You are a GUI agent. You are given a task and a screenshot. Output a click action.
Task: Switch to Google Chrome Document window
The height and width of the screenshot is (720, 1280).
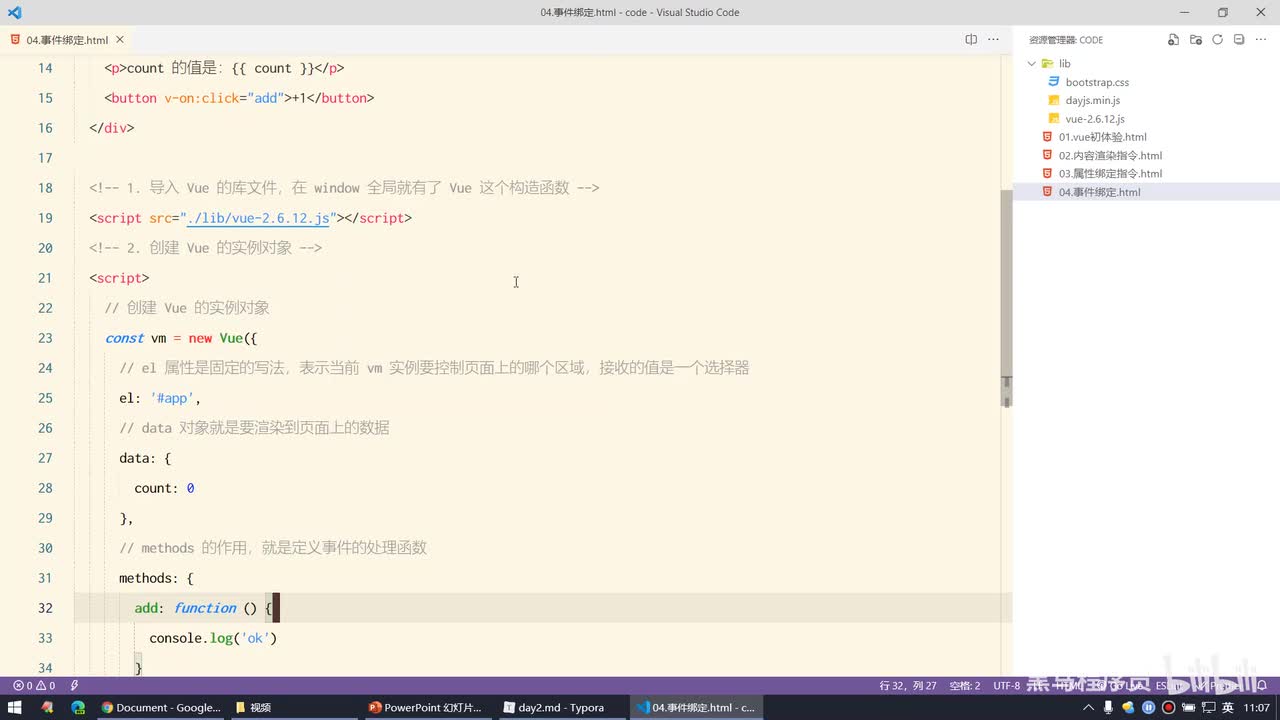160,707
